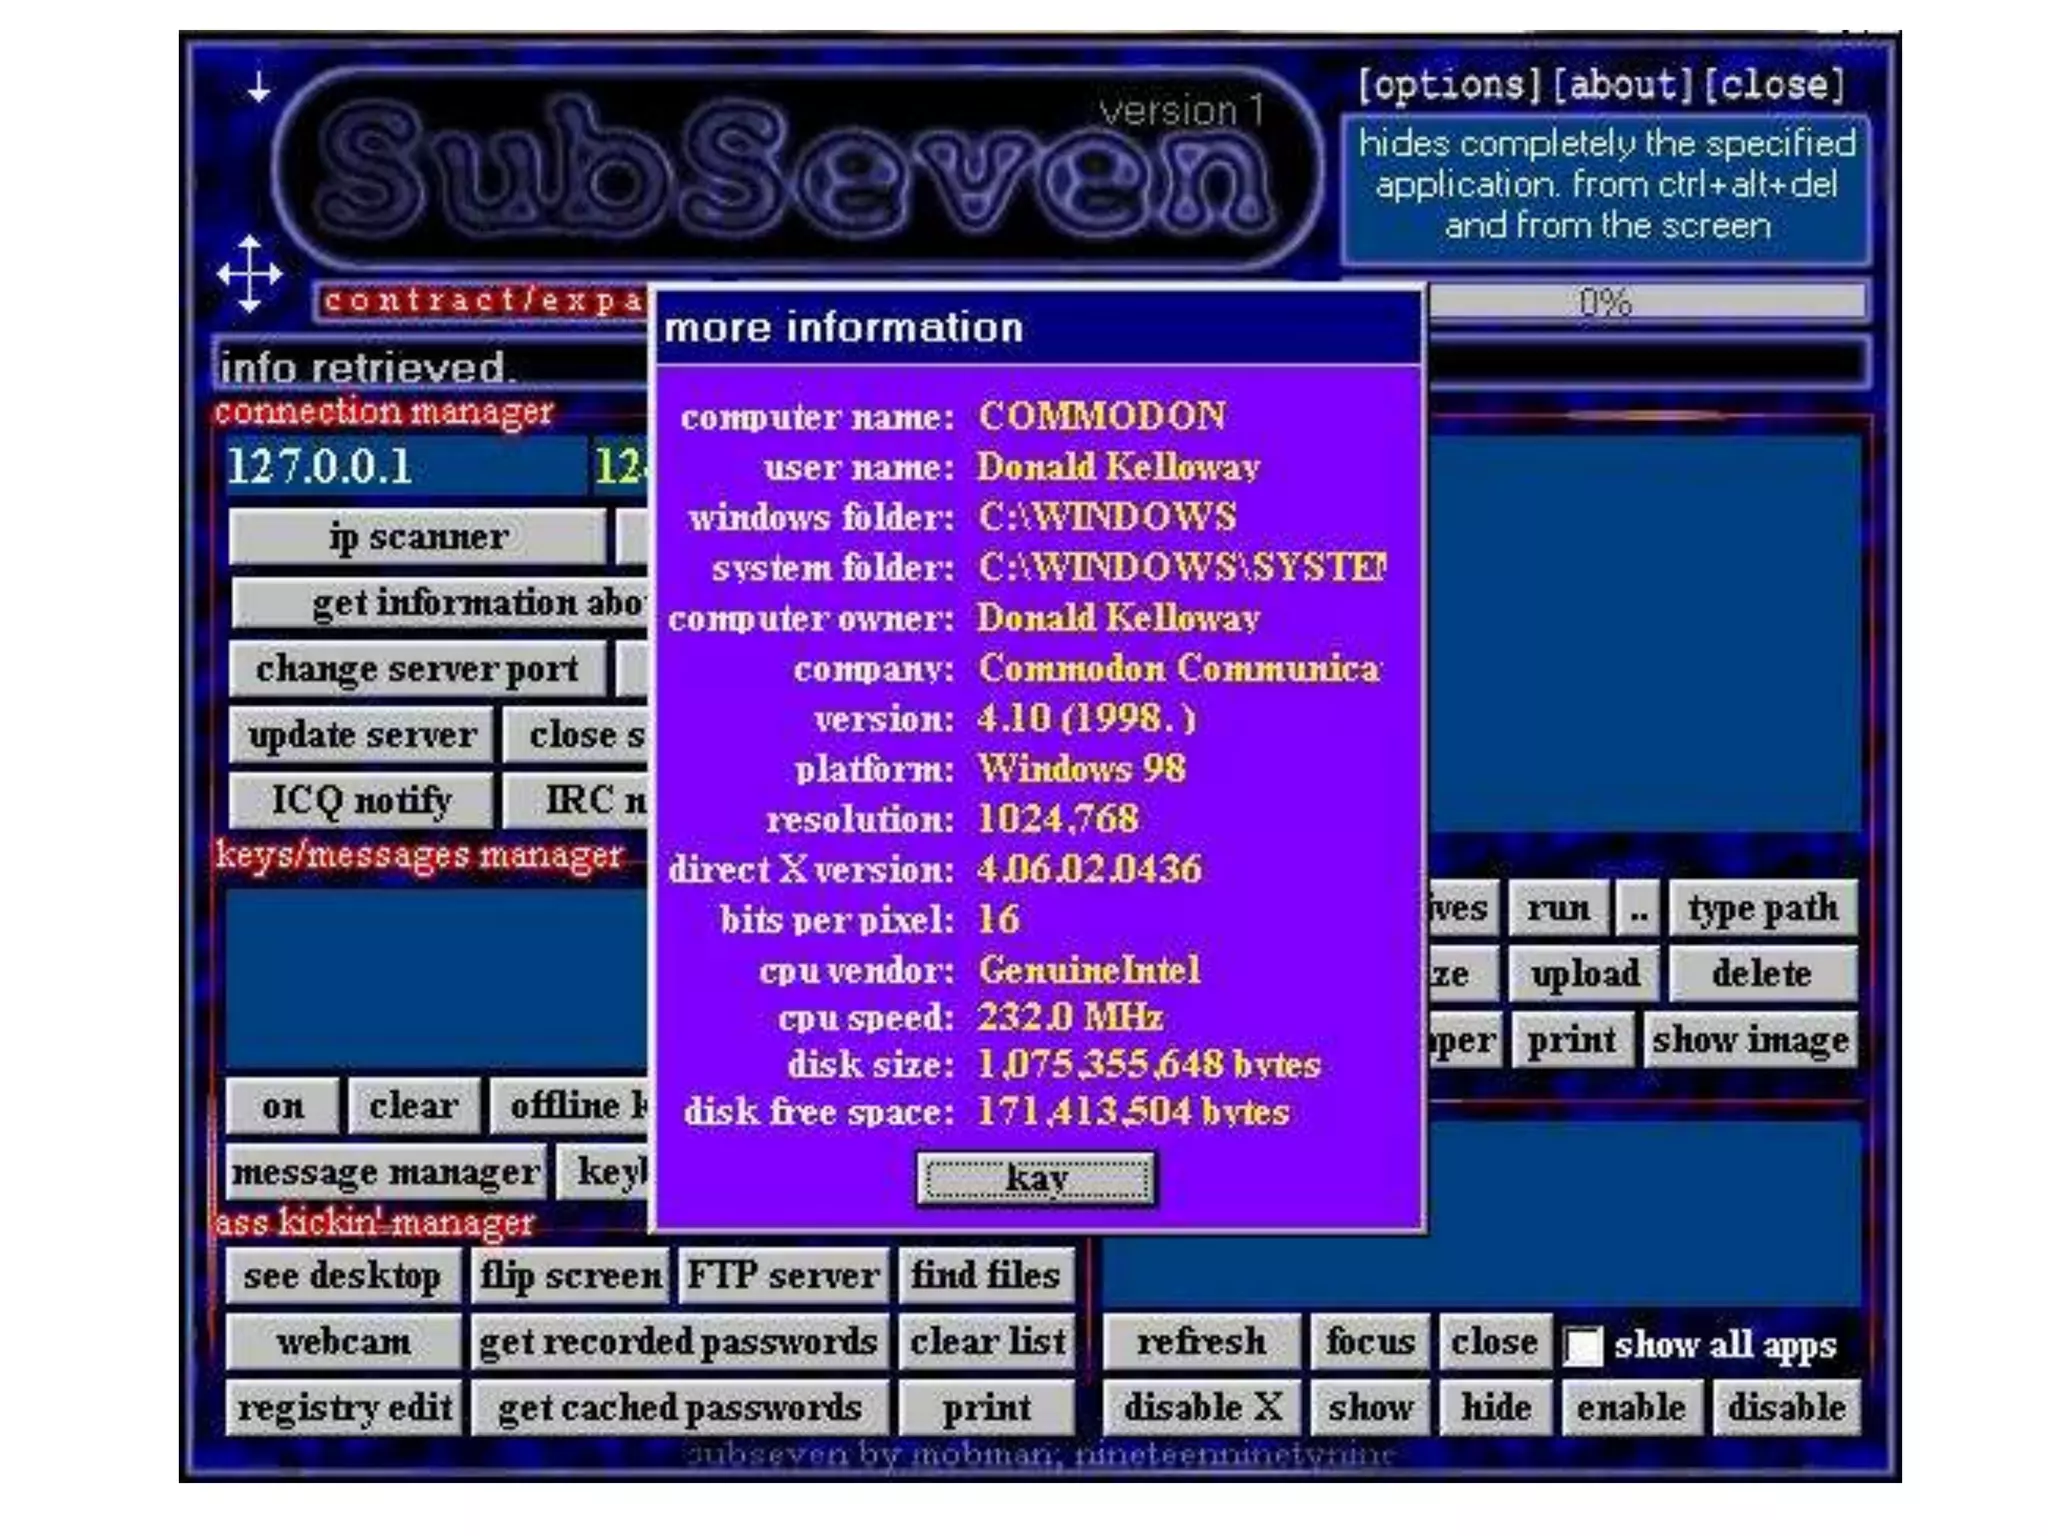Click the ip scanner button

(417, 537)
